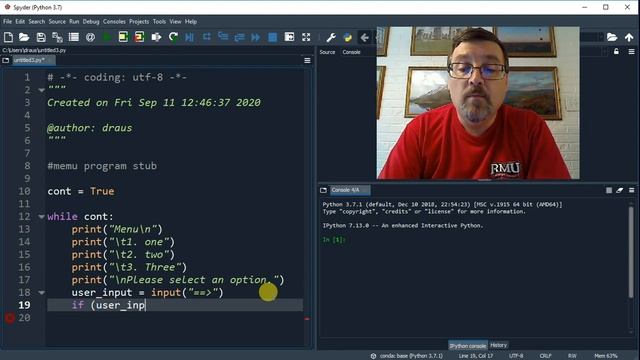Viewport: 640px width, 360px height.
Task: Toggle the Help pane lock icon
Action: pyautogui.click(x=616, y=51)
